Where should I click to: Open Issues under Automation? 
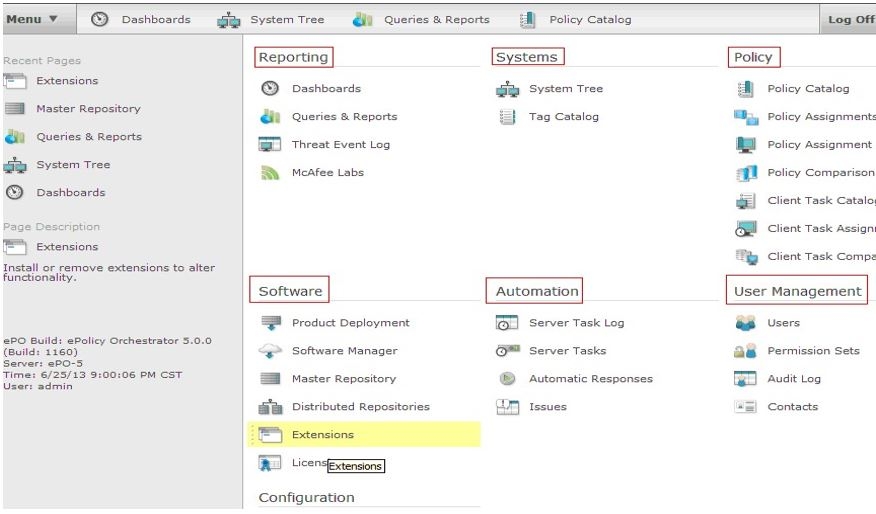click(x=547, y=407)
